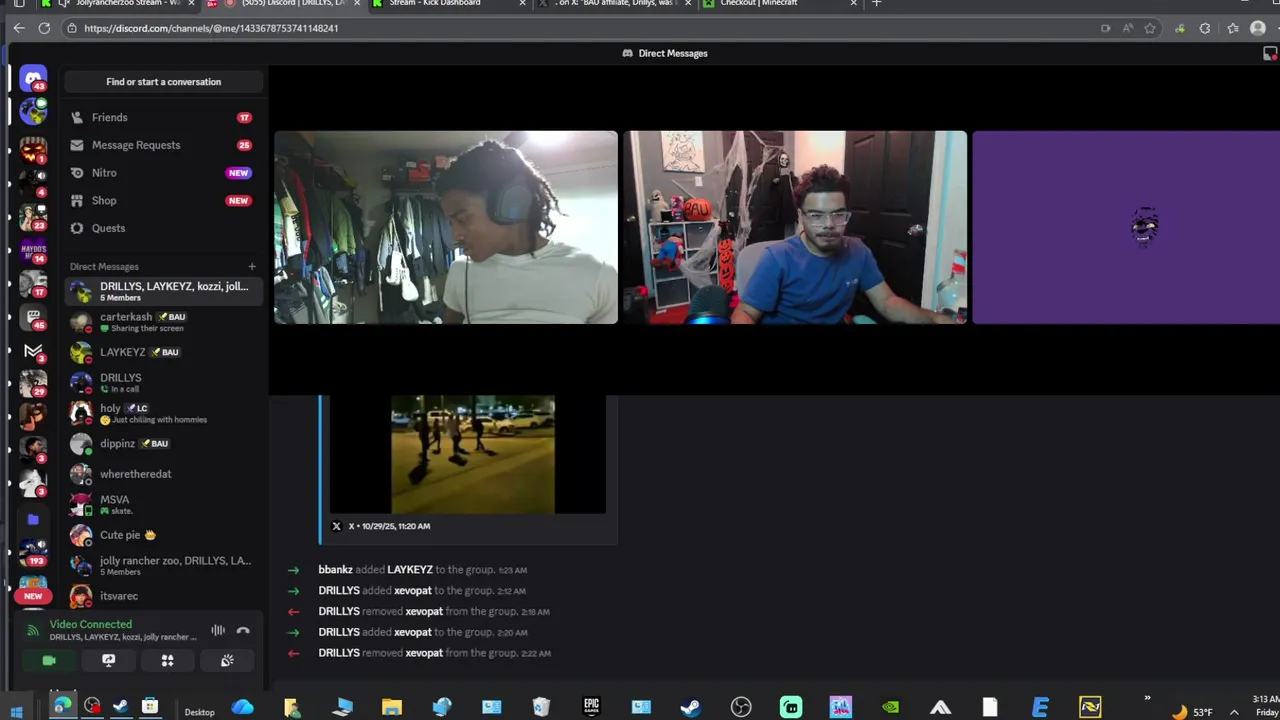Go to the Nitro page
This screenshot has width=1280, height=720.
pos(164,173)
